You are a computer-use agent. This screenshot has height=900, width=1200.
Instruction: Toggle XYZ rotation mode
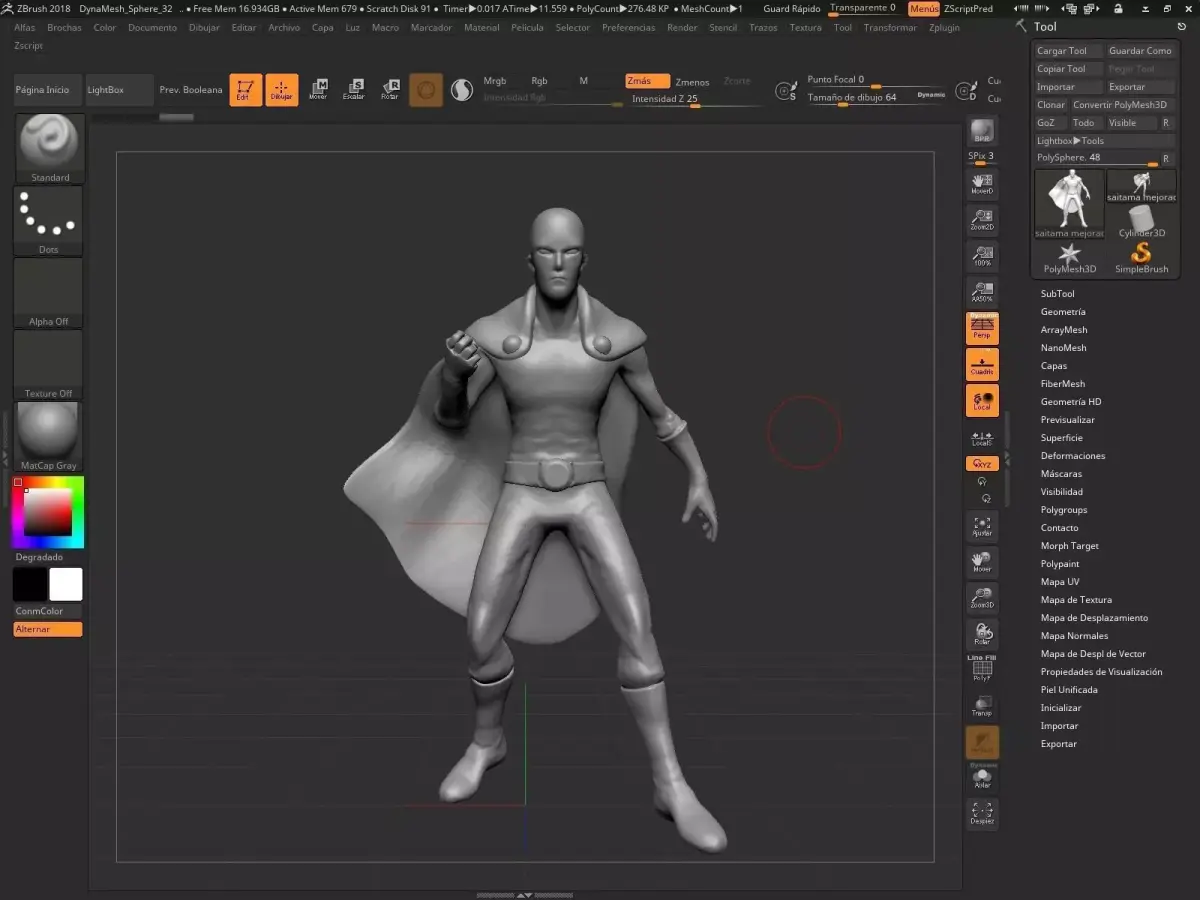click(x=982, y=464)
